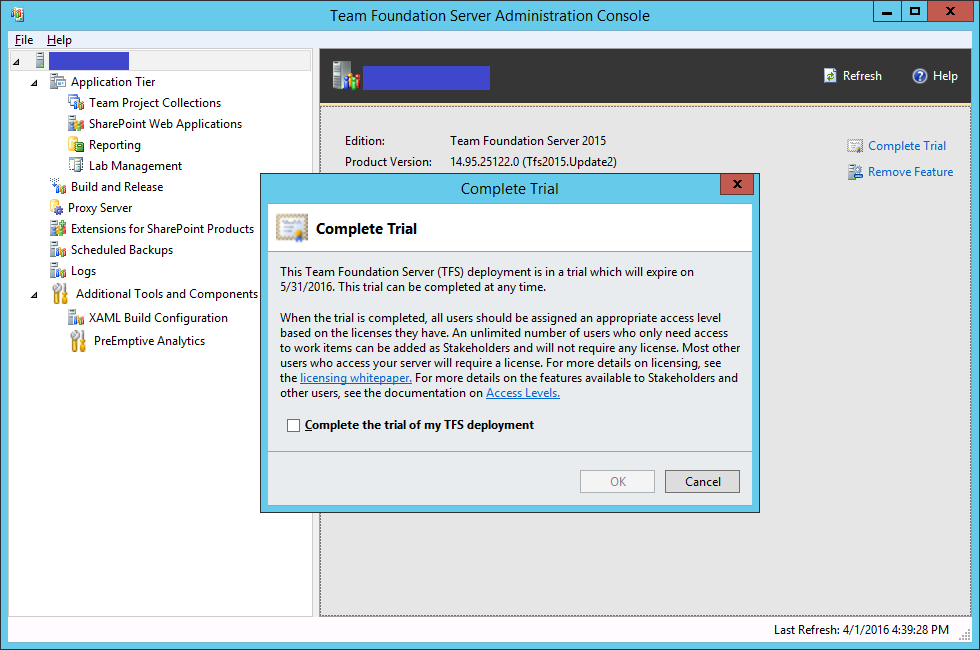Select Logs tree item

(x=83, y=271)
